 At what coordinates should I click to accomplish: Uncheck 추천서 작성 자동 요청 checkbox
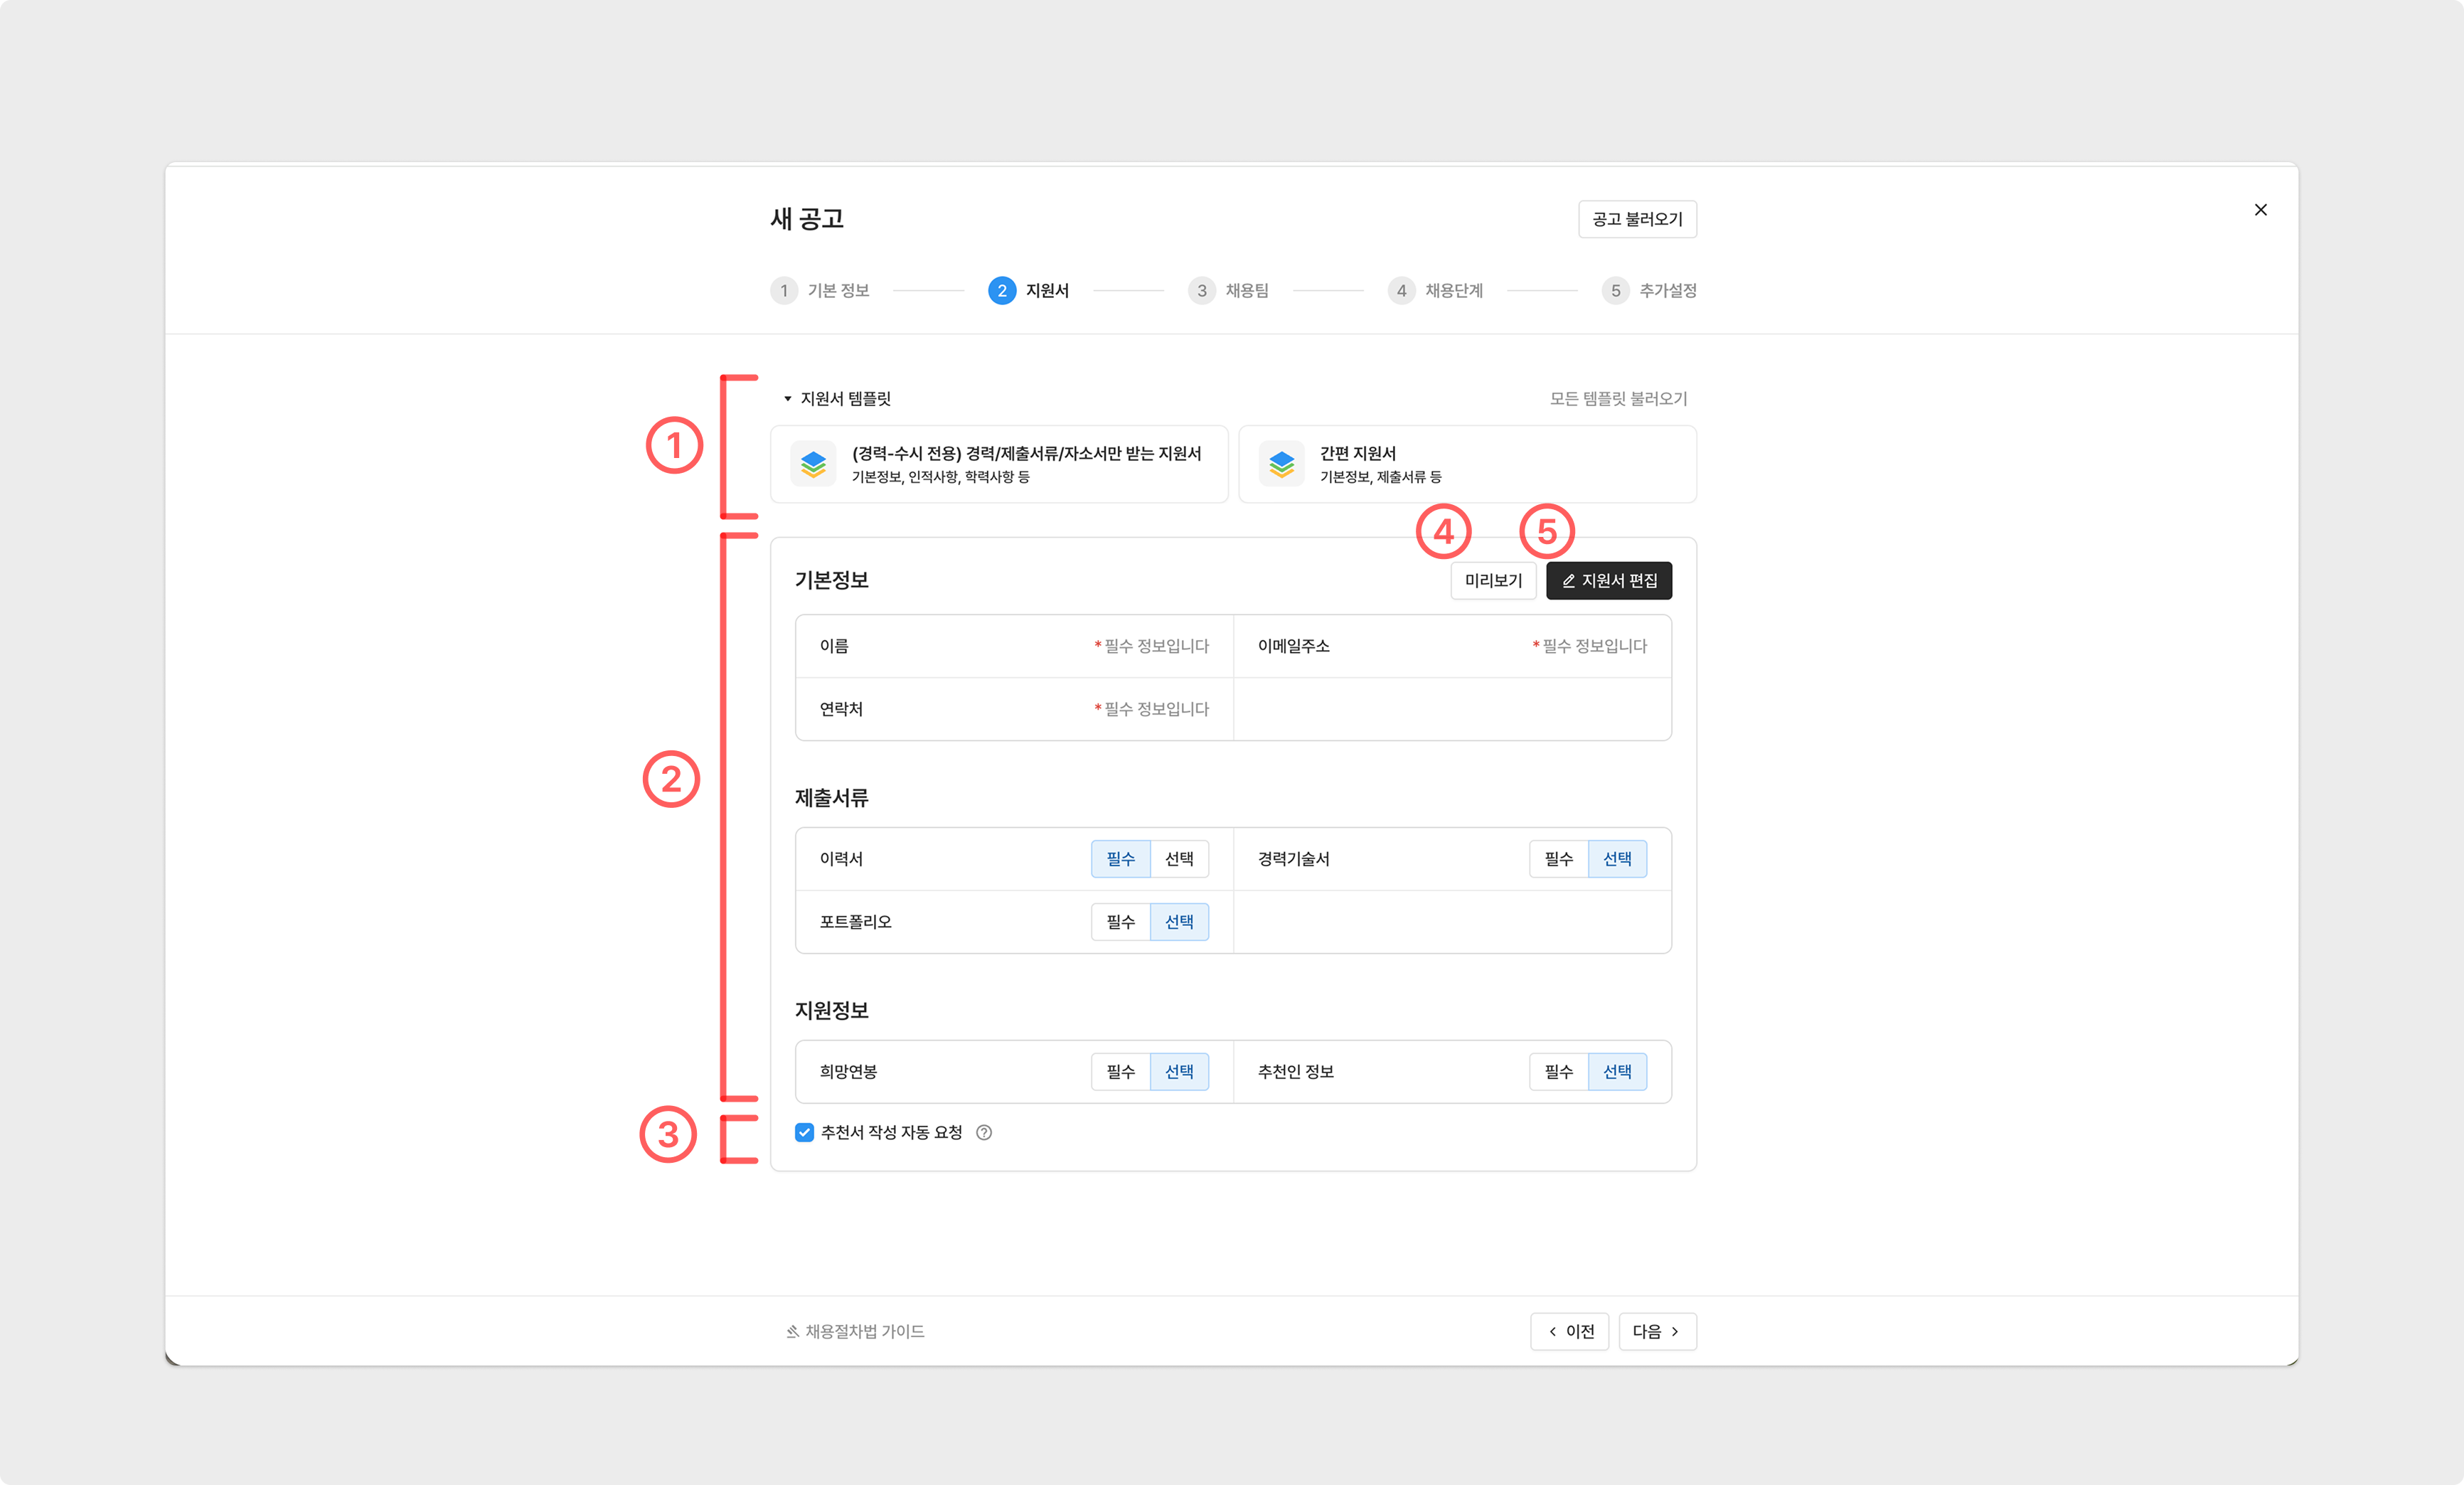coord(804,1132)
